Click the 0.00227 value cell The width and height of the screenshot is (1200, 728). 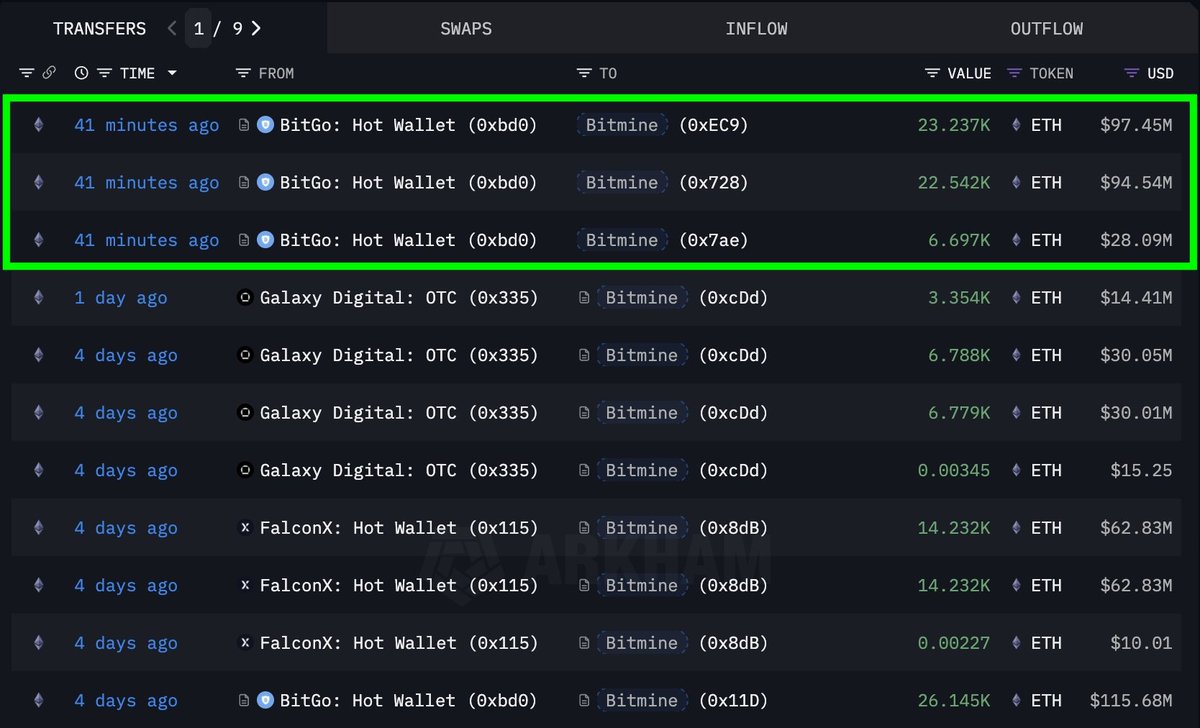[954, 644]
